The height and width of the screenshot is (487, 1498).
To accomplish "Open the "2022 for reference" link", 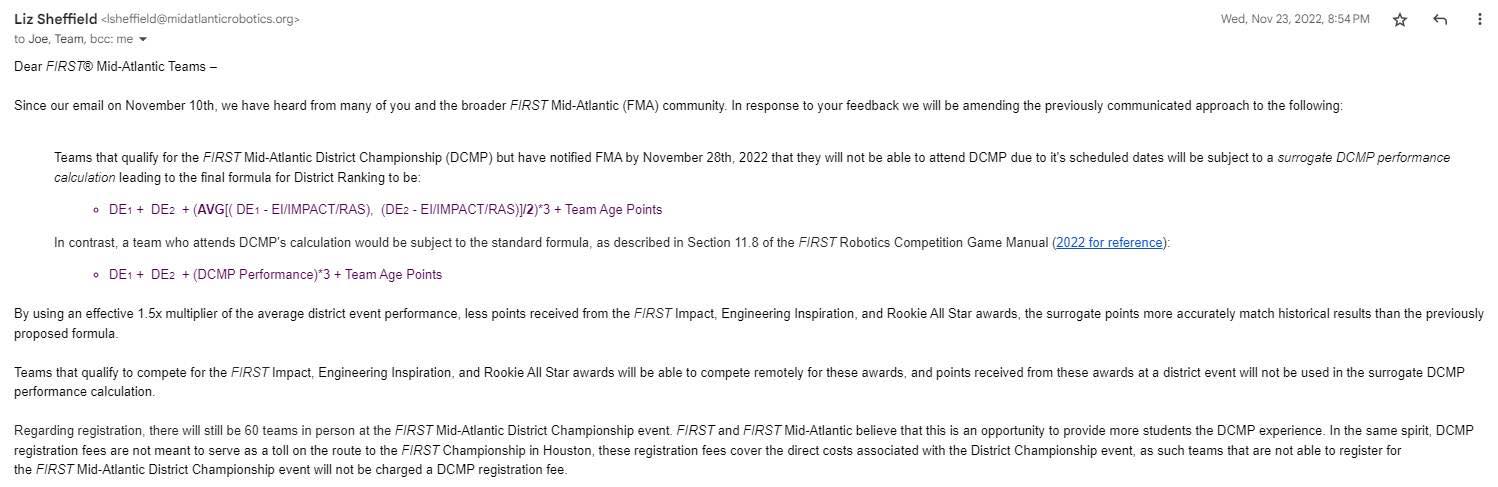I will 1109,243.
